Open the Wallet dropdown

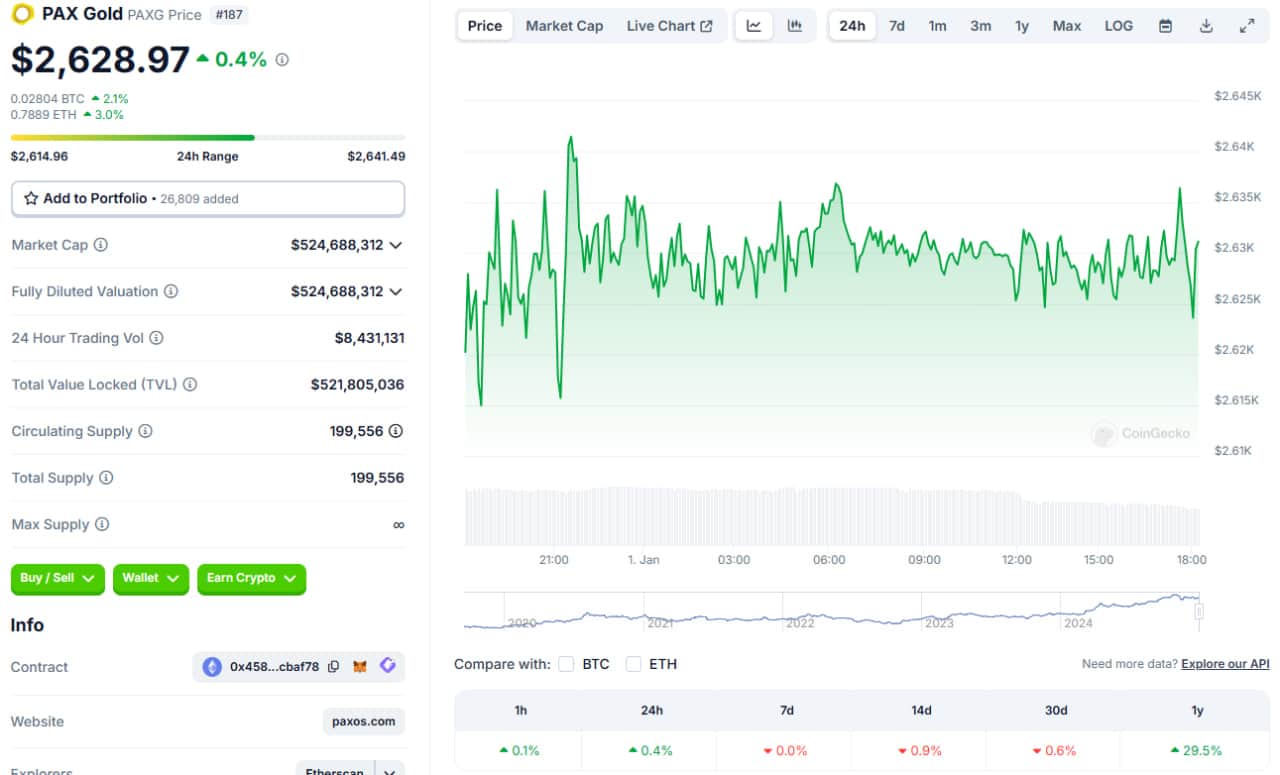click(x=151, y=578)
